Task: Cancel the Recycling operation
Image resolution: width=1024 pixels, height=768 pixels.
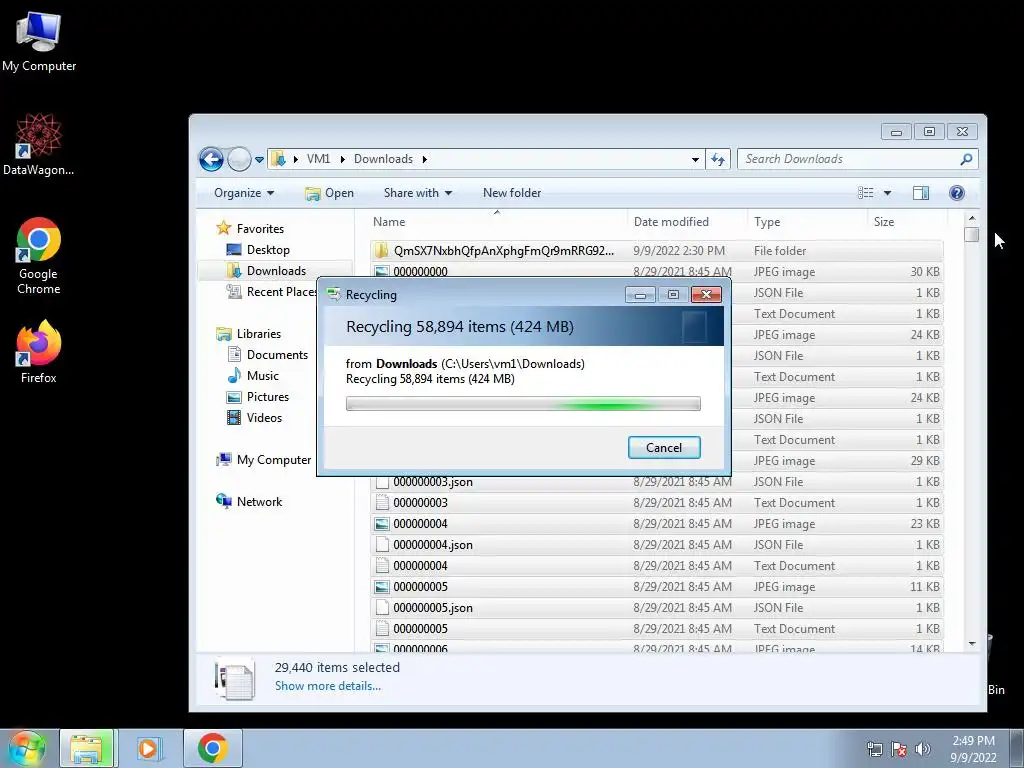Action: pyautogui.click(x=664, y=447)
